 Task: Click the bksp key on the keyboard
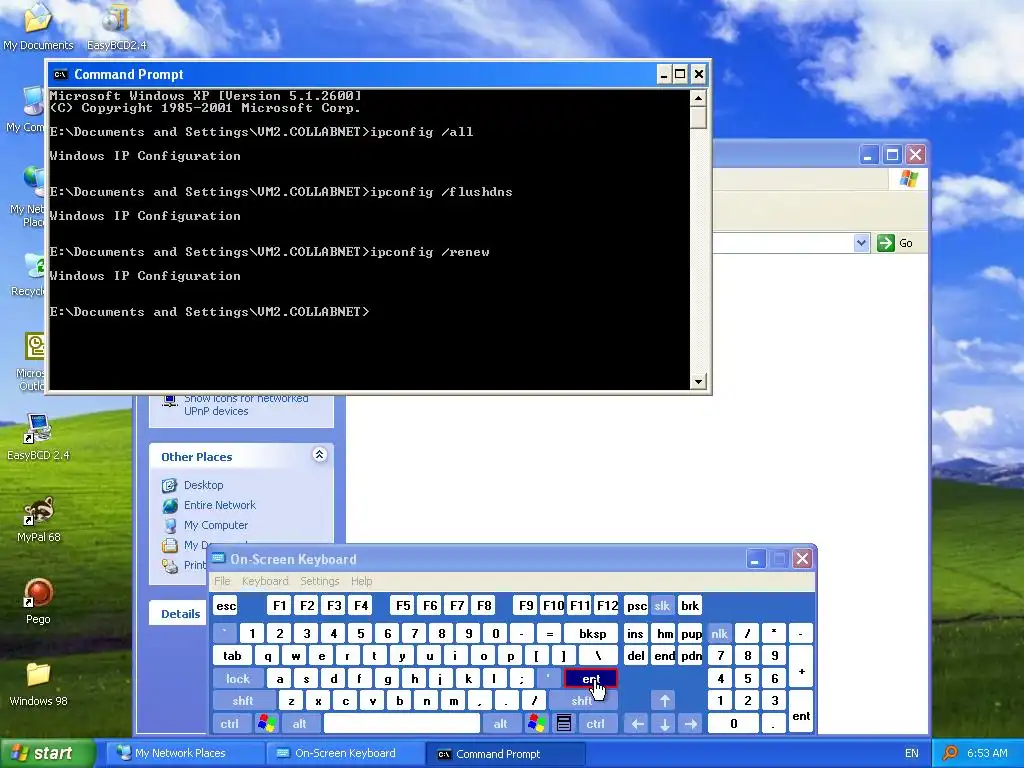coord(592,633)
